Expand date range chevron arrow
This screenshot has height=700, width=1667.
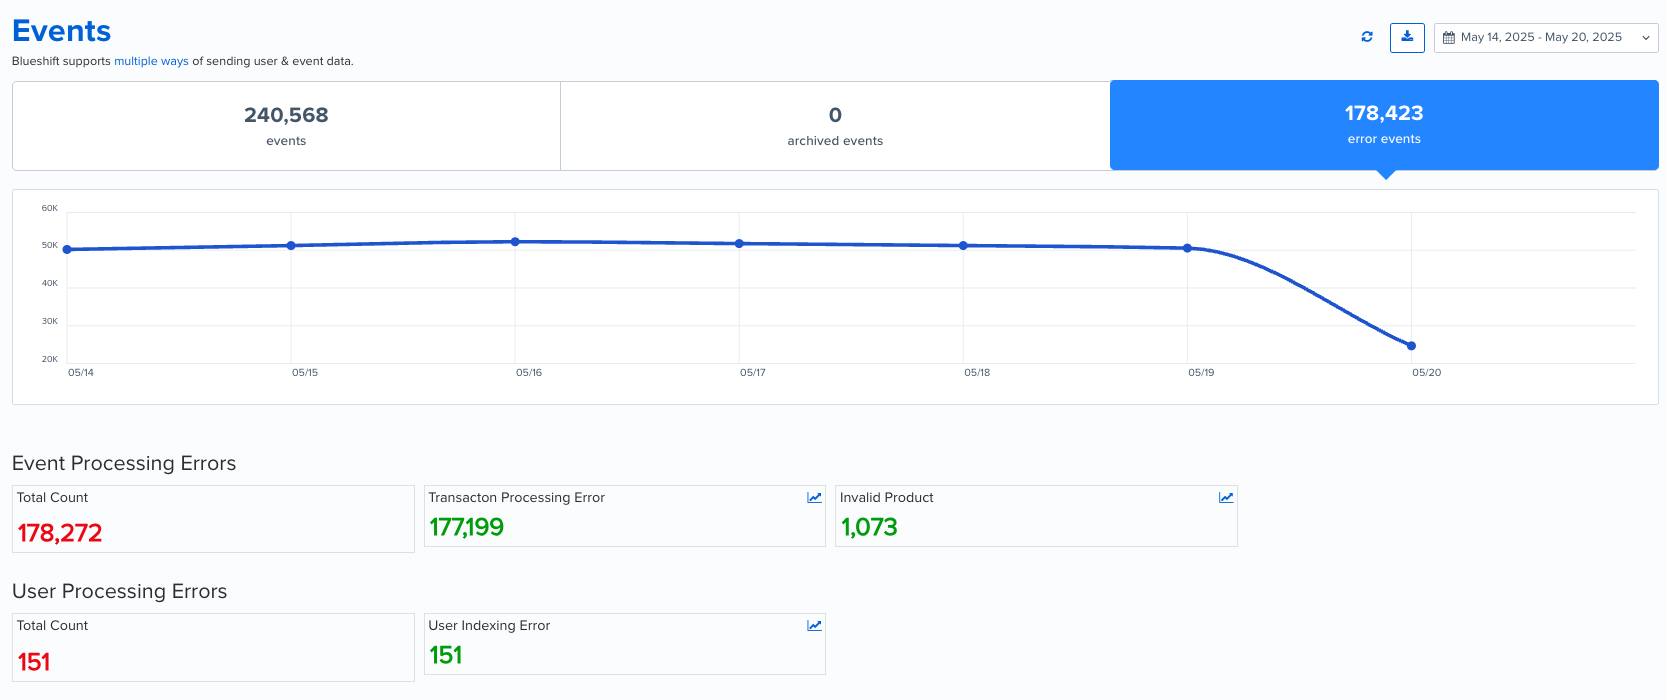click(x=1646, y=38)
